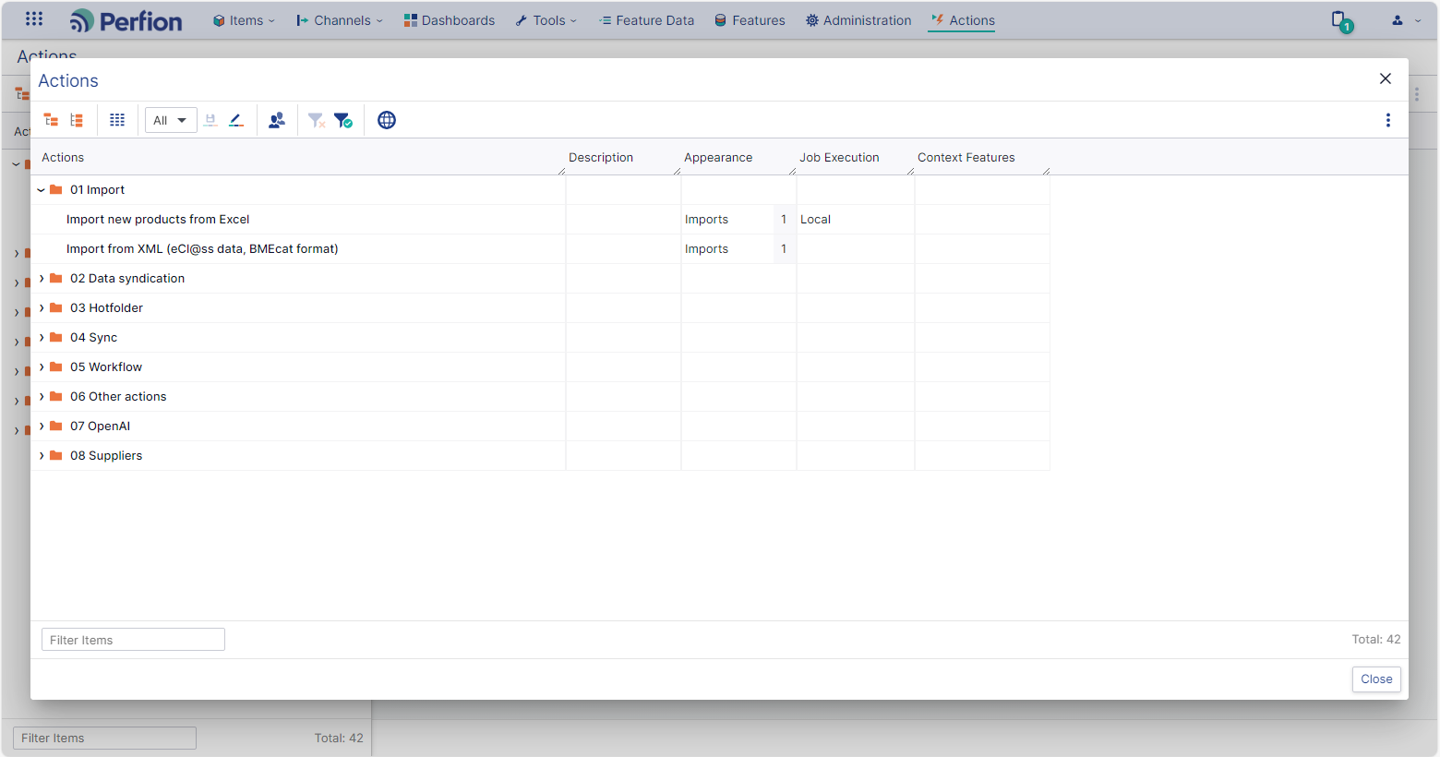The image size is (1440, 757).
Task: Click the 02 Data syndication folder icon
Action: click(56, 278)
